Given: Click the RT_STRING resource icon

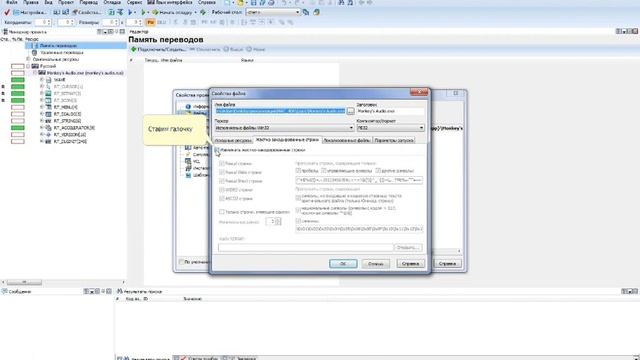Looking at the screenshot, I should coord(49,121).
